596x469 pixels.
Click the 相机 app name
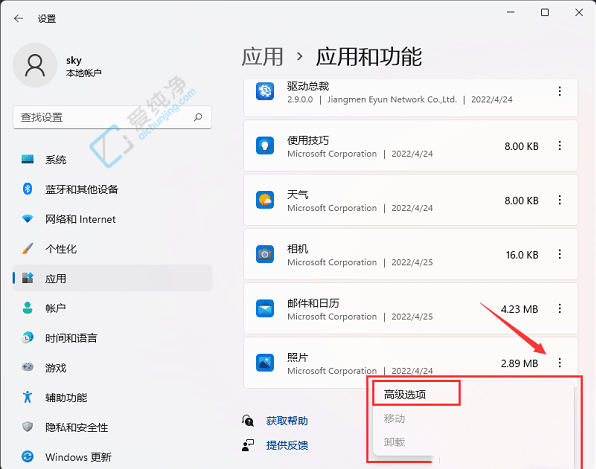298,249
